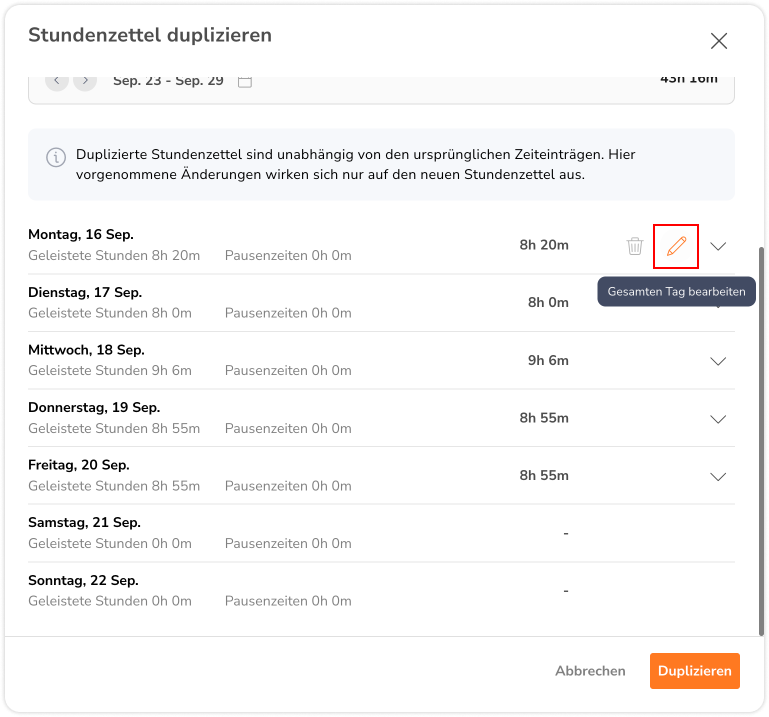
Task: Click the Gesamten Tag bearbeiten tooltip
Action: click(676, 292)
